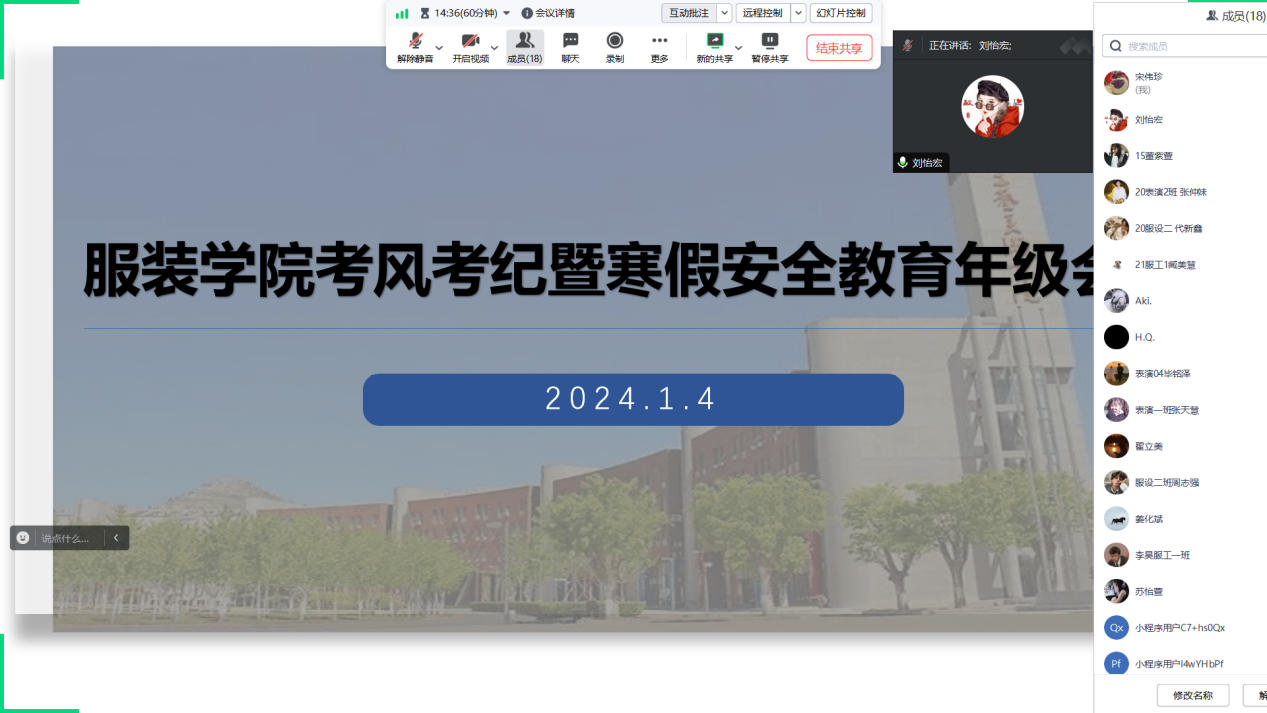Viewport: 1267px width, 713px height.
Task: Click the 成员(18) members icon in toolbar
Action: pyautogui.click(x=524, y=41)
